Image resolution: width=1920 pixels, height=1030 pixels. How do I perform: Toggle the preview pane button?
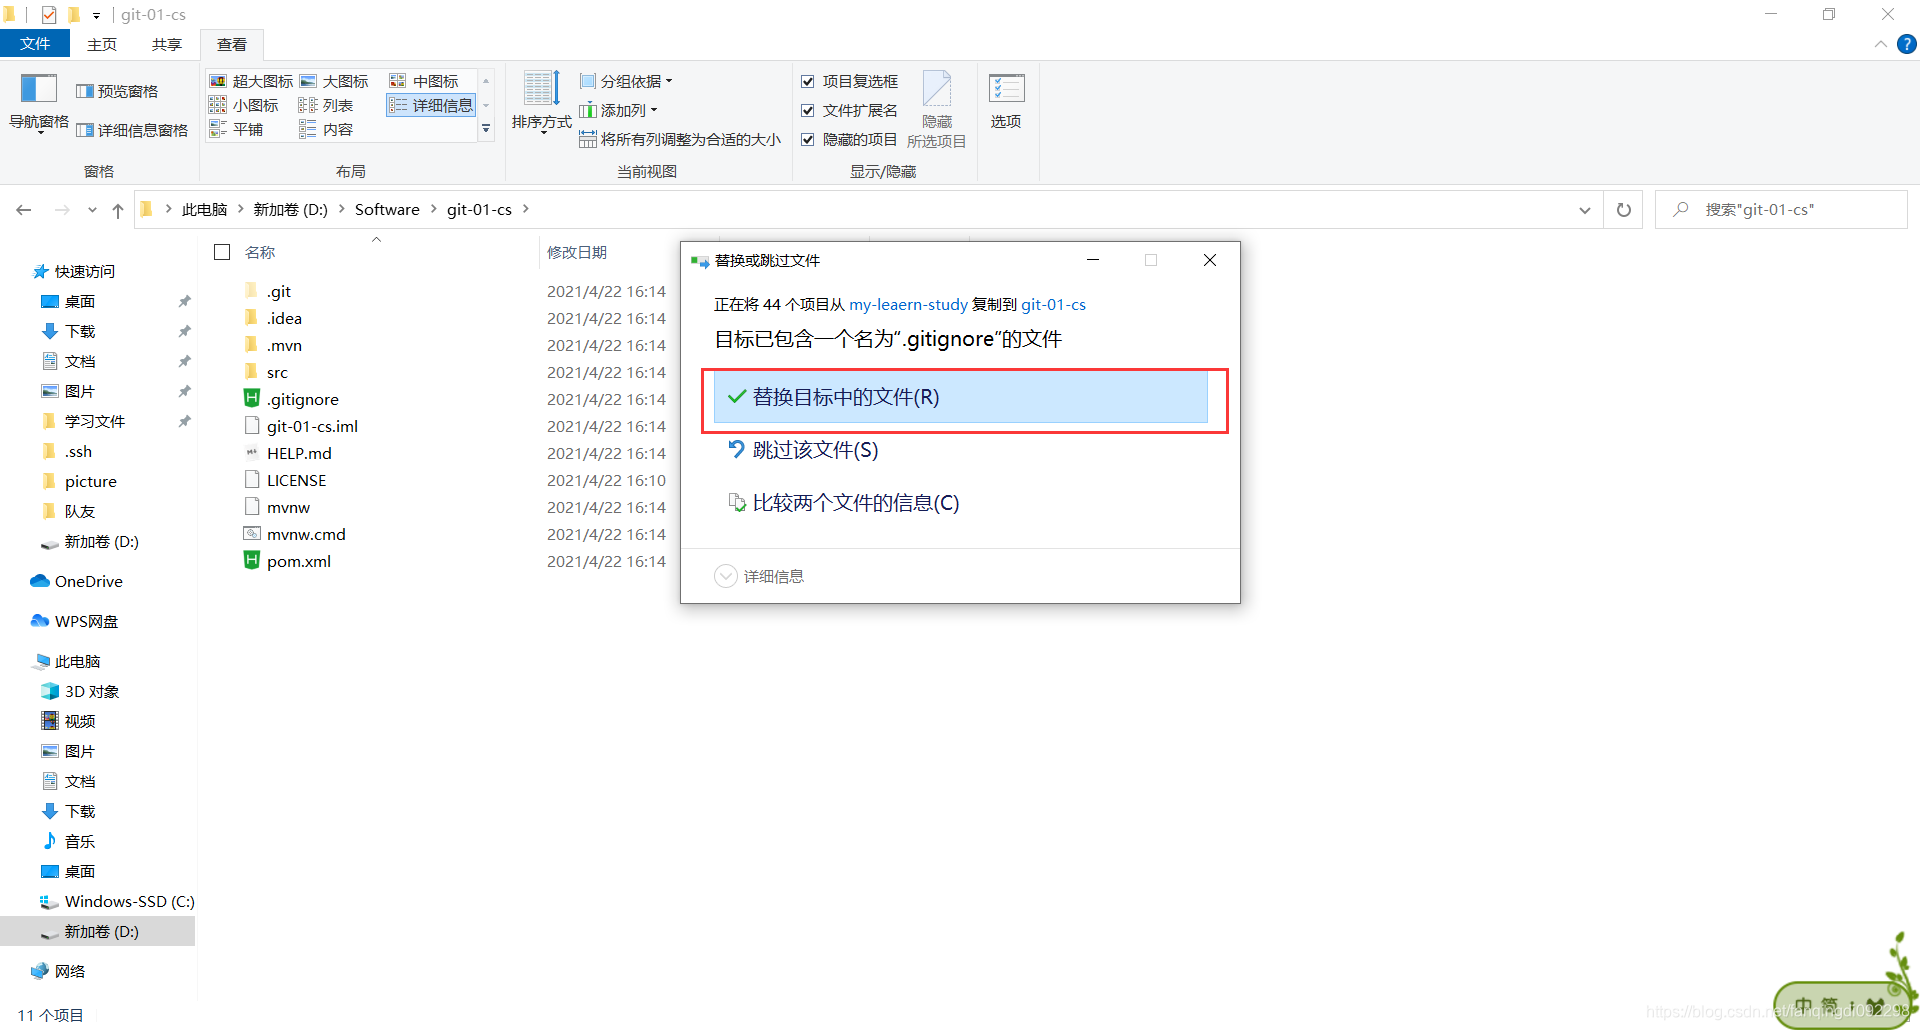[117, 91]
